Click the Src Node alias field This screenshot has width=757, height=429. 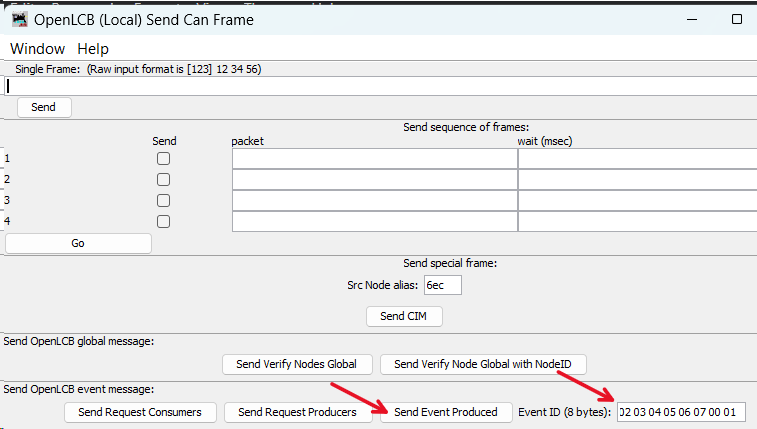tap(443, 285)
